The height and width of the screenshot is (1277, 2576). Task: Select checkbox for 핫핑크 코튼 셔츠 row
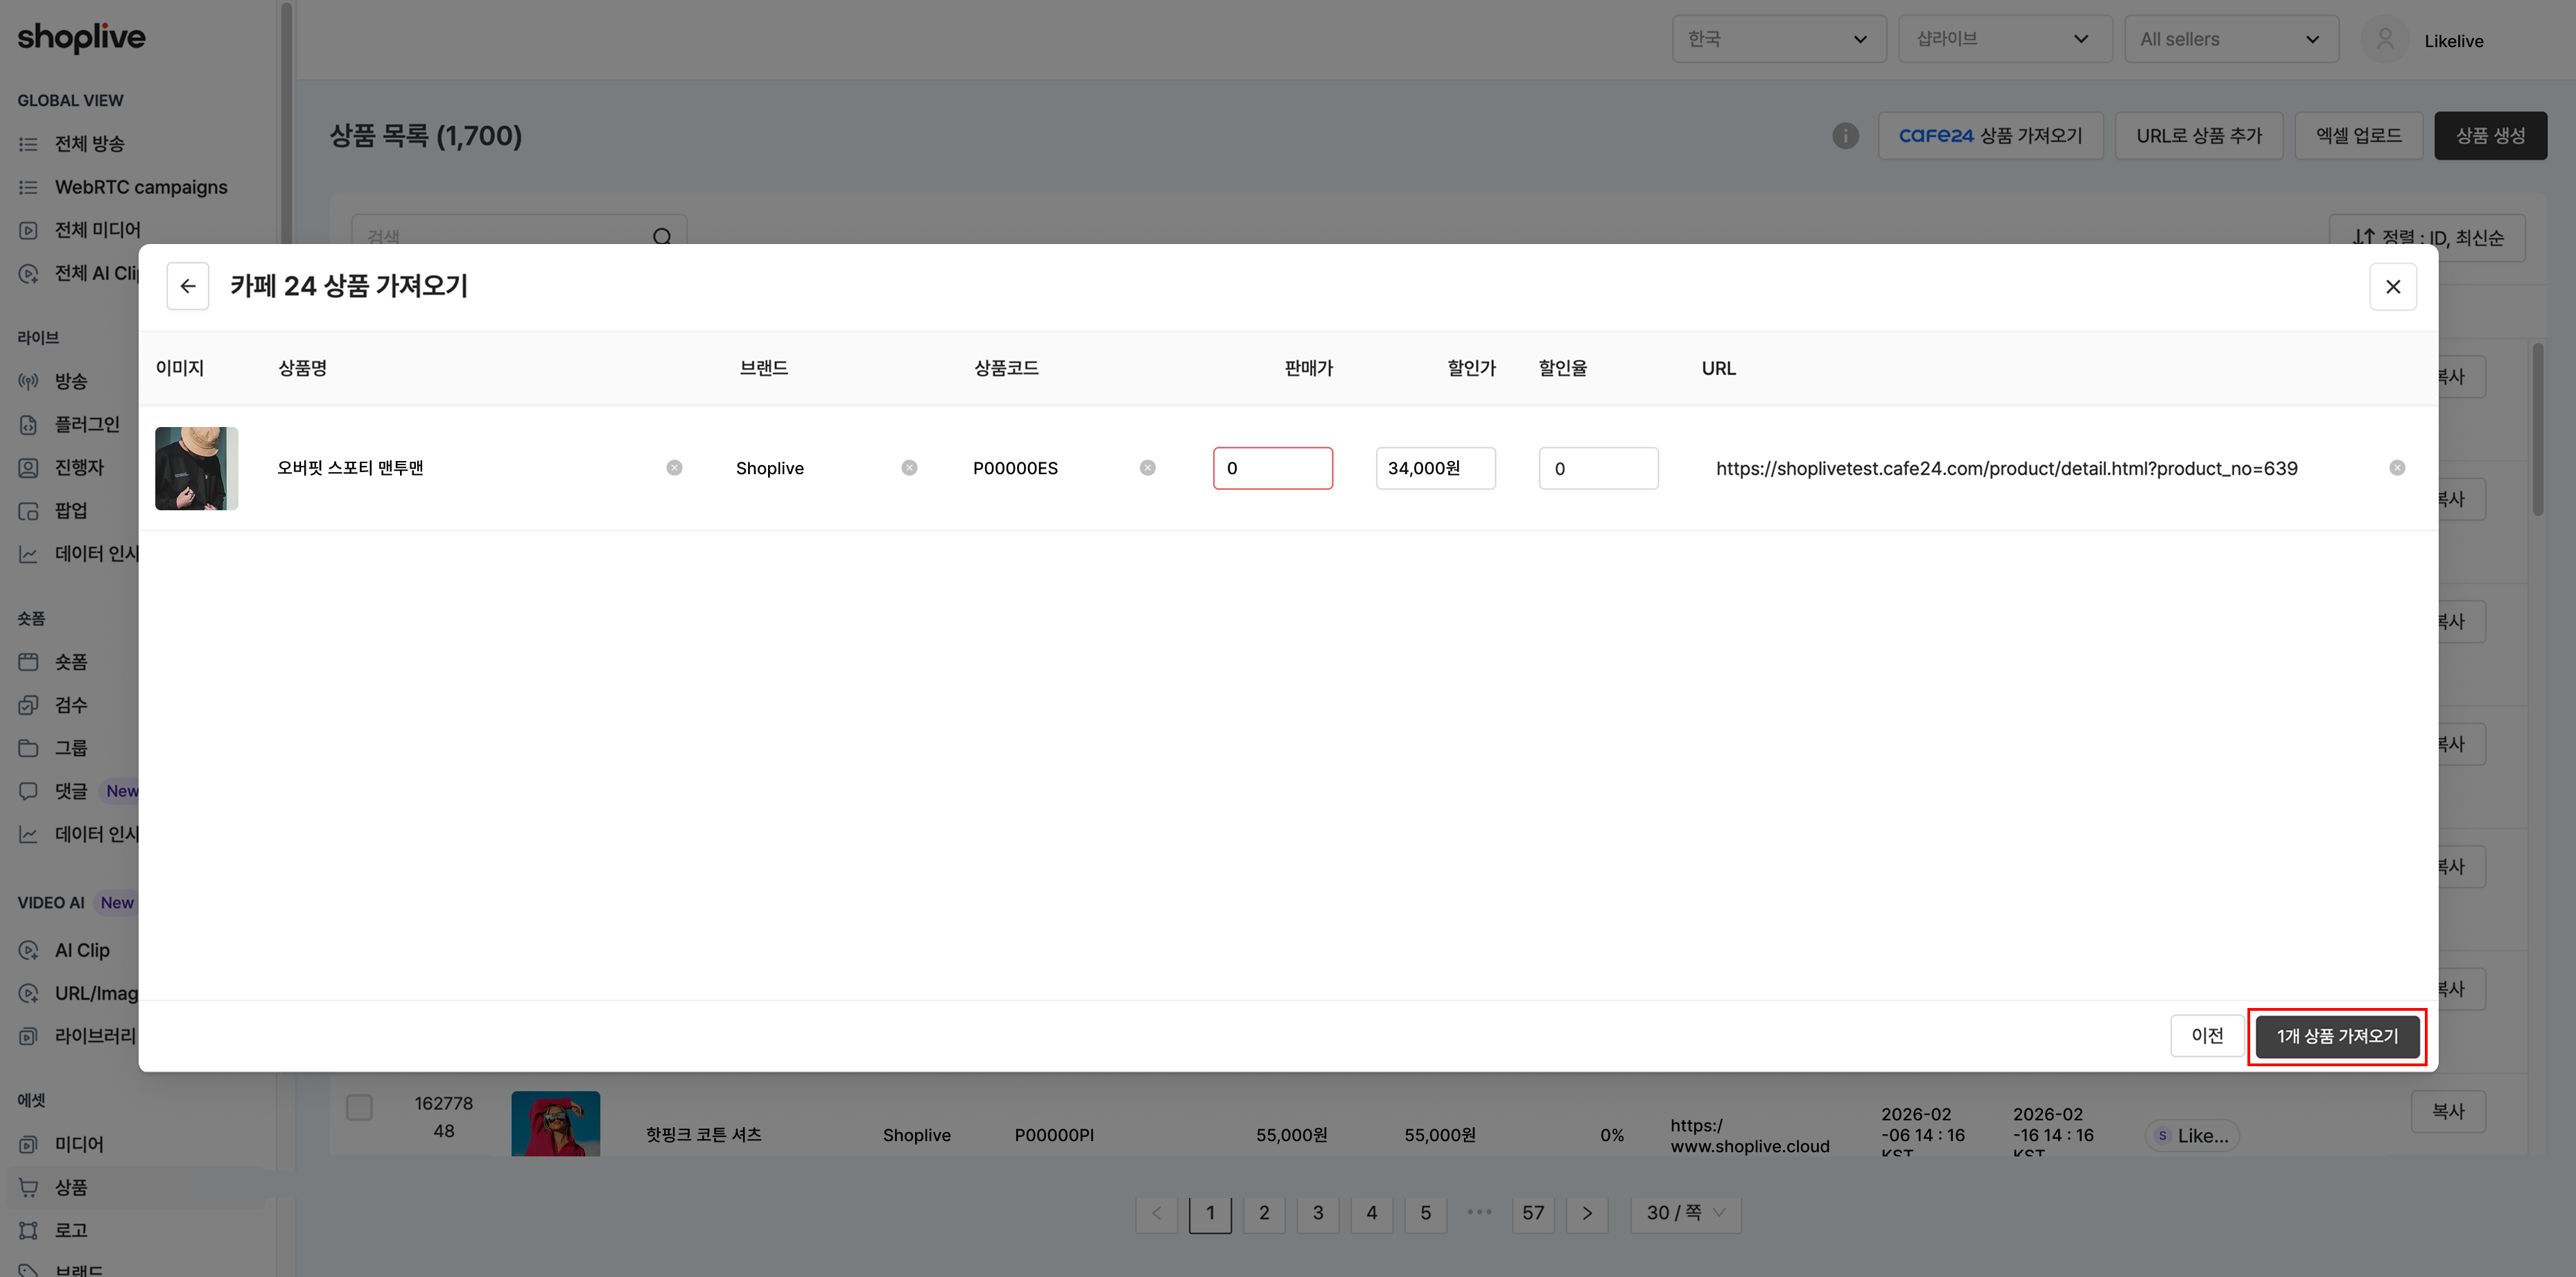click(x=359, y=1107)
